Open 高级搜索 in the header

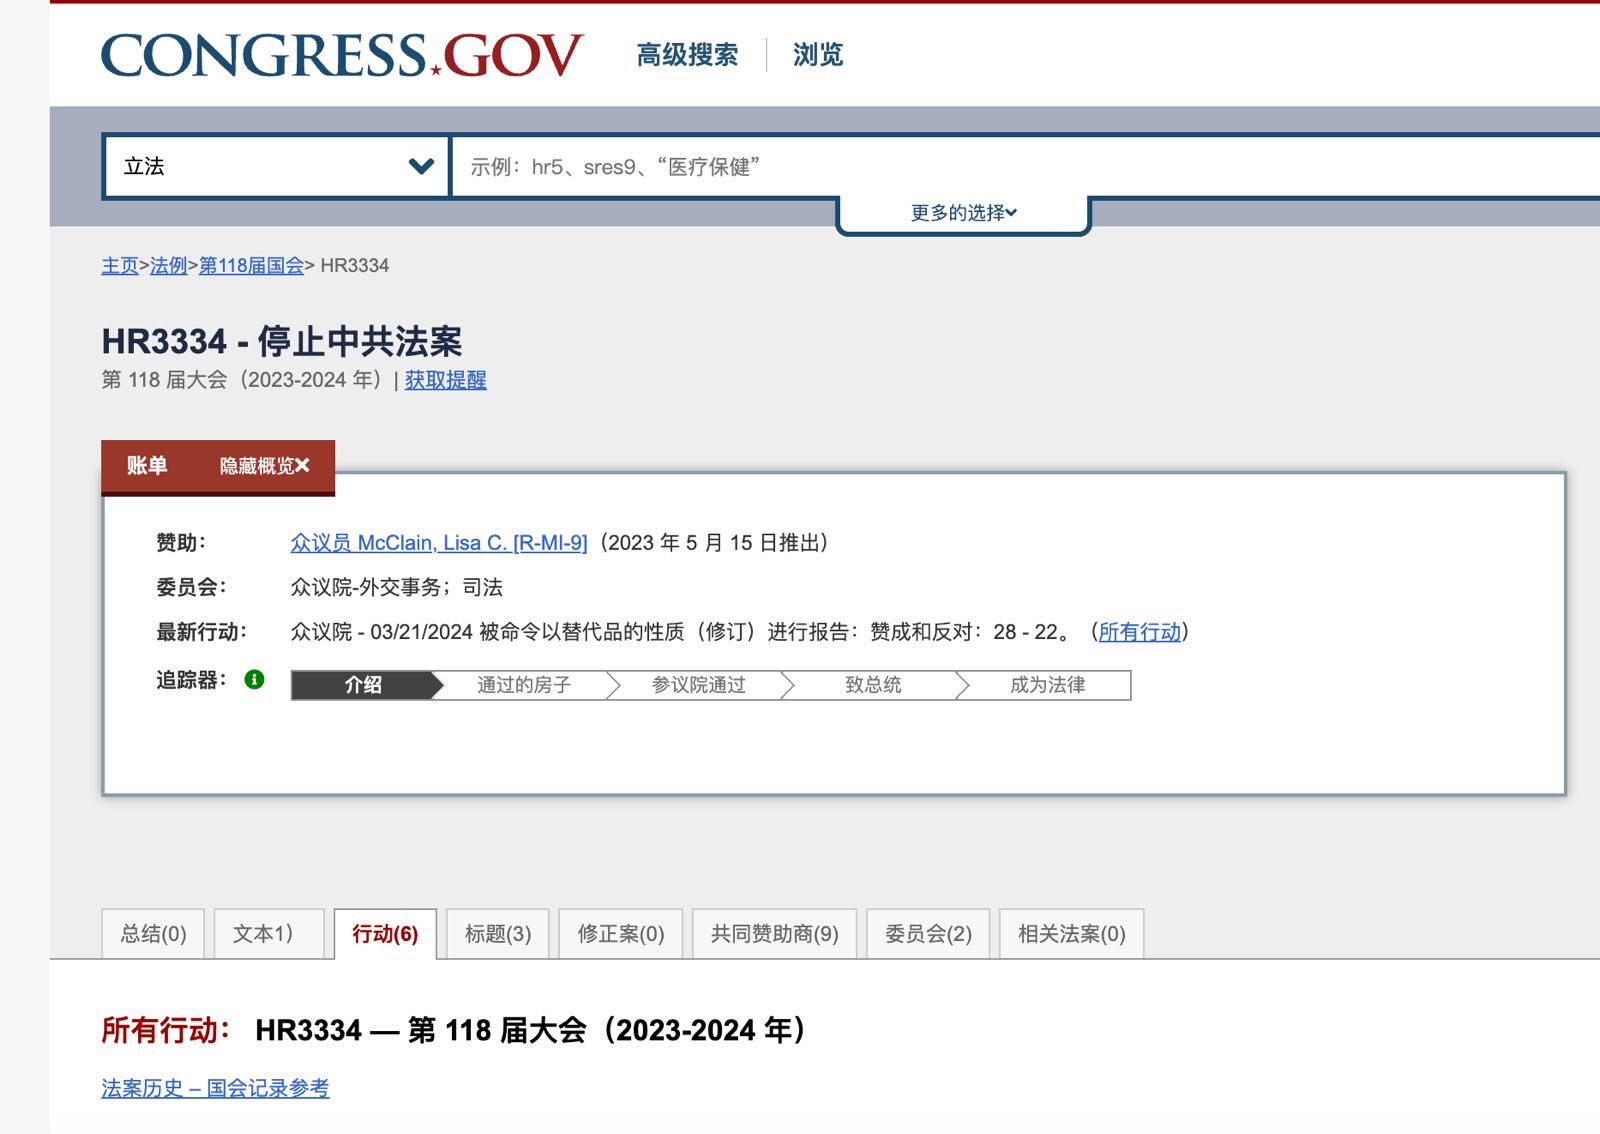coord(688,55)
